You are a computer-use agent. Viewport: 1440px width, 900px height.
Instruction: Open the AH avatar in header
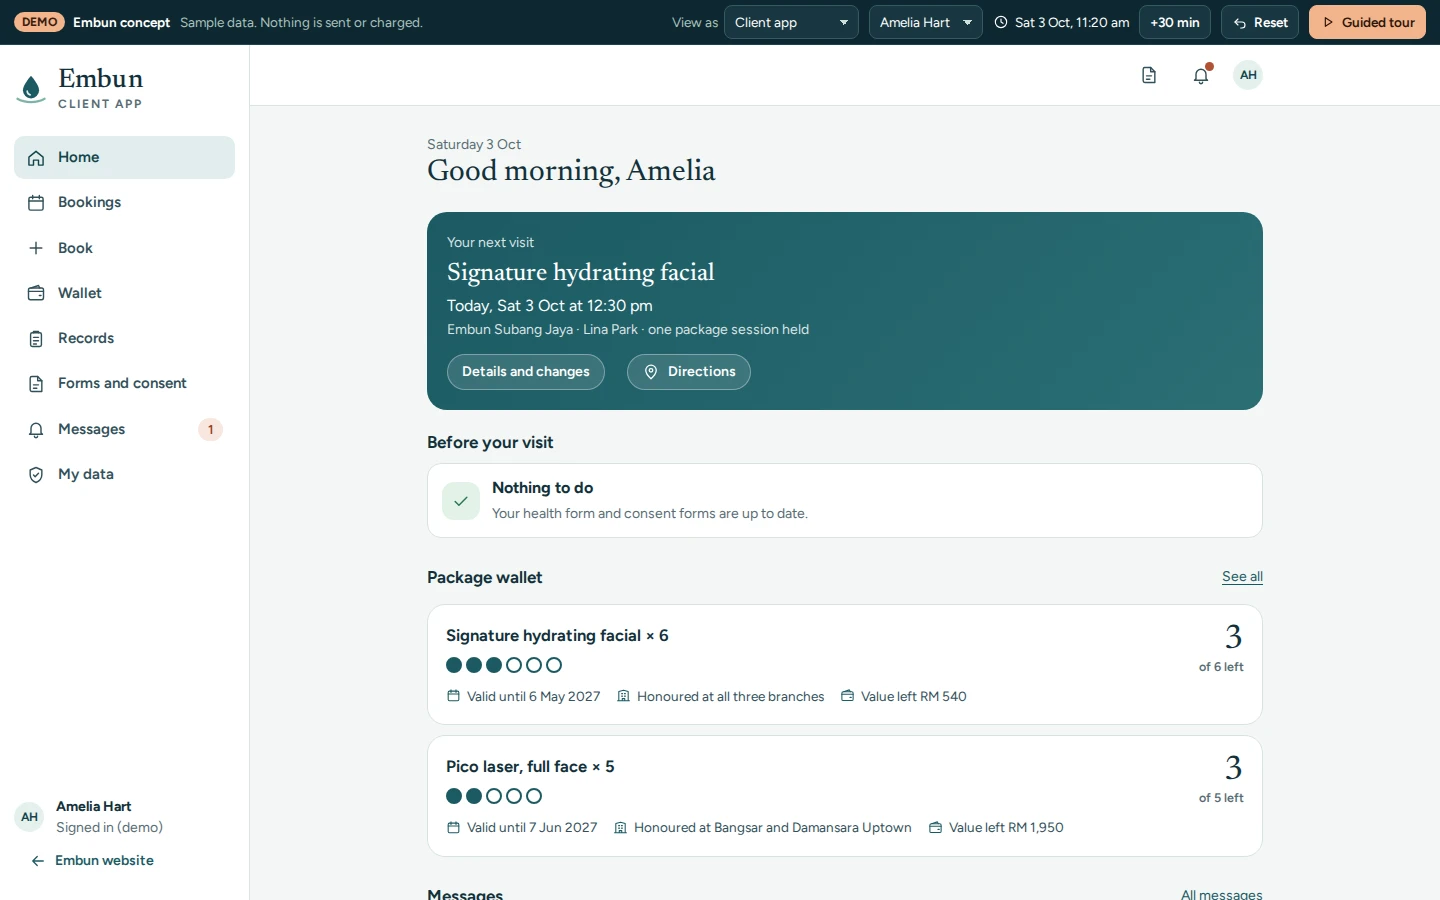pos(1248,75)
